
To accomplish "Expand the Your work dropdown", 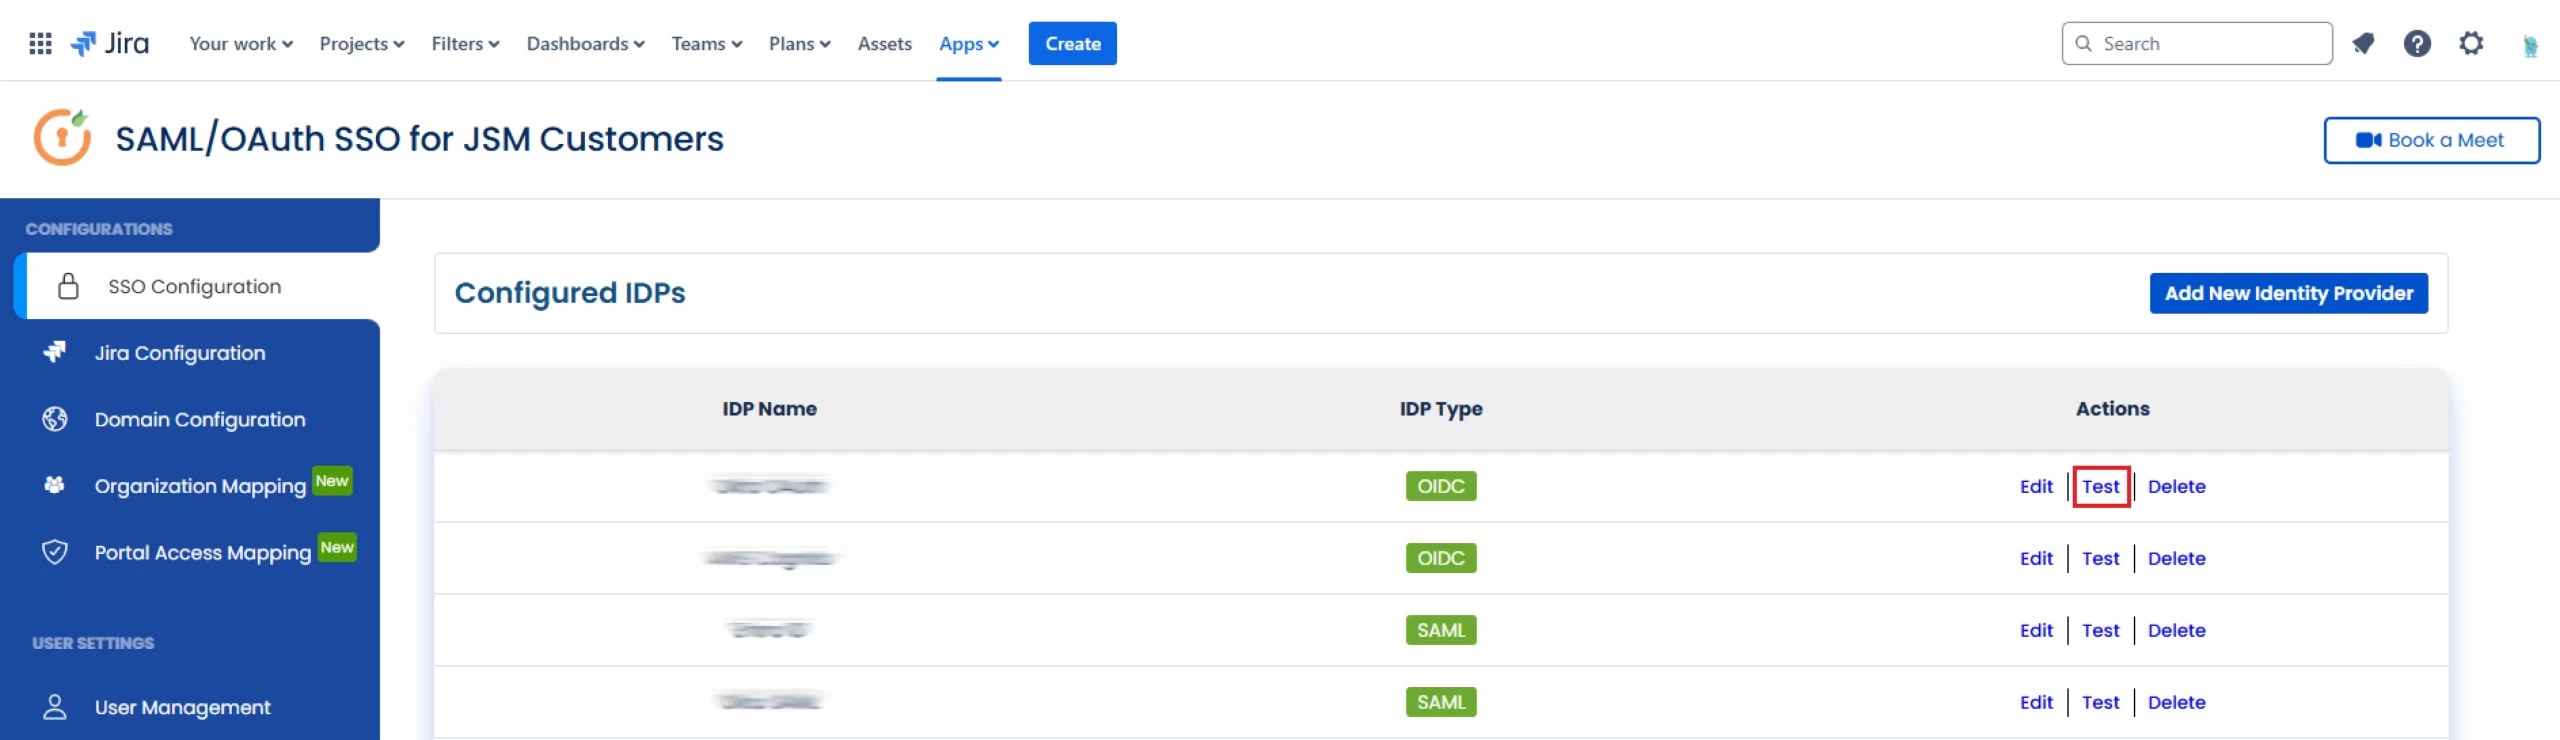I will [x=241, y=43].
